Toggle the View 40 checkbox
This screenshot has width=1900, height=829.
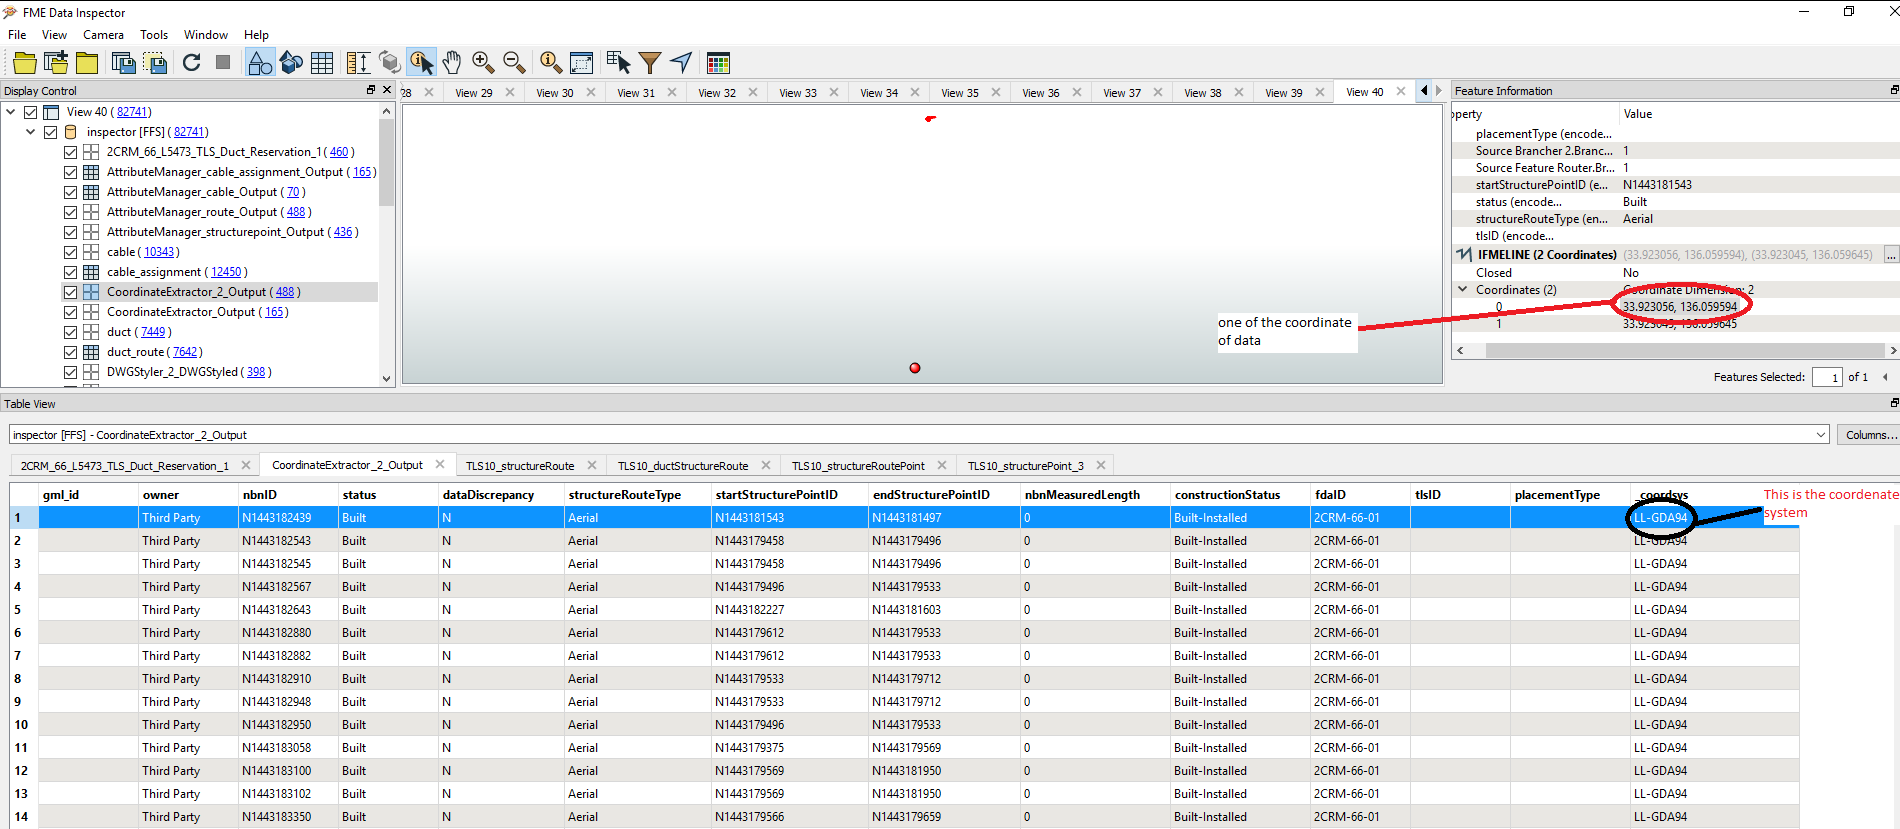pyautogui.click(x=30, y=112)
